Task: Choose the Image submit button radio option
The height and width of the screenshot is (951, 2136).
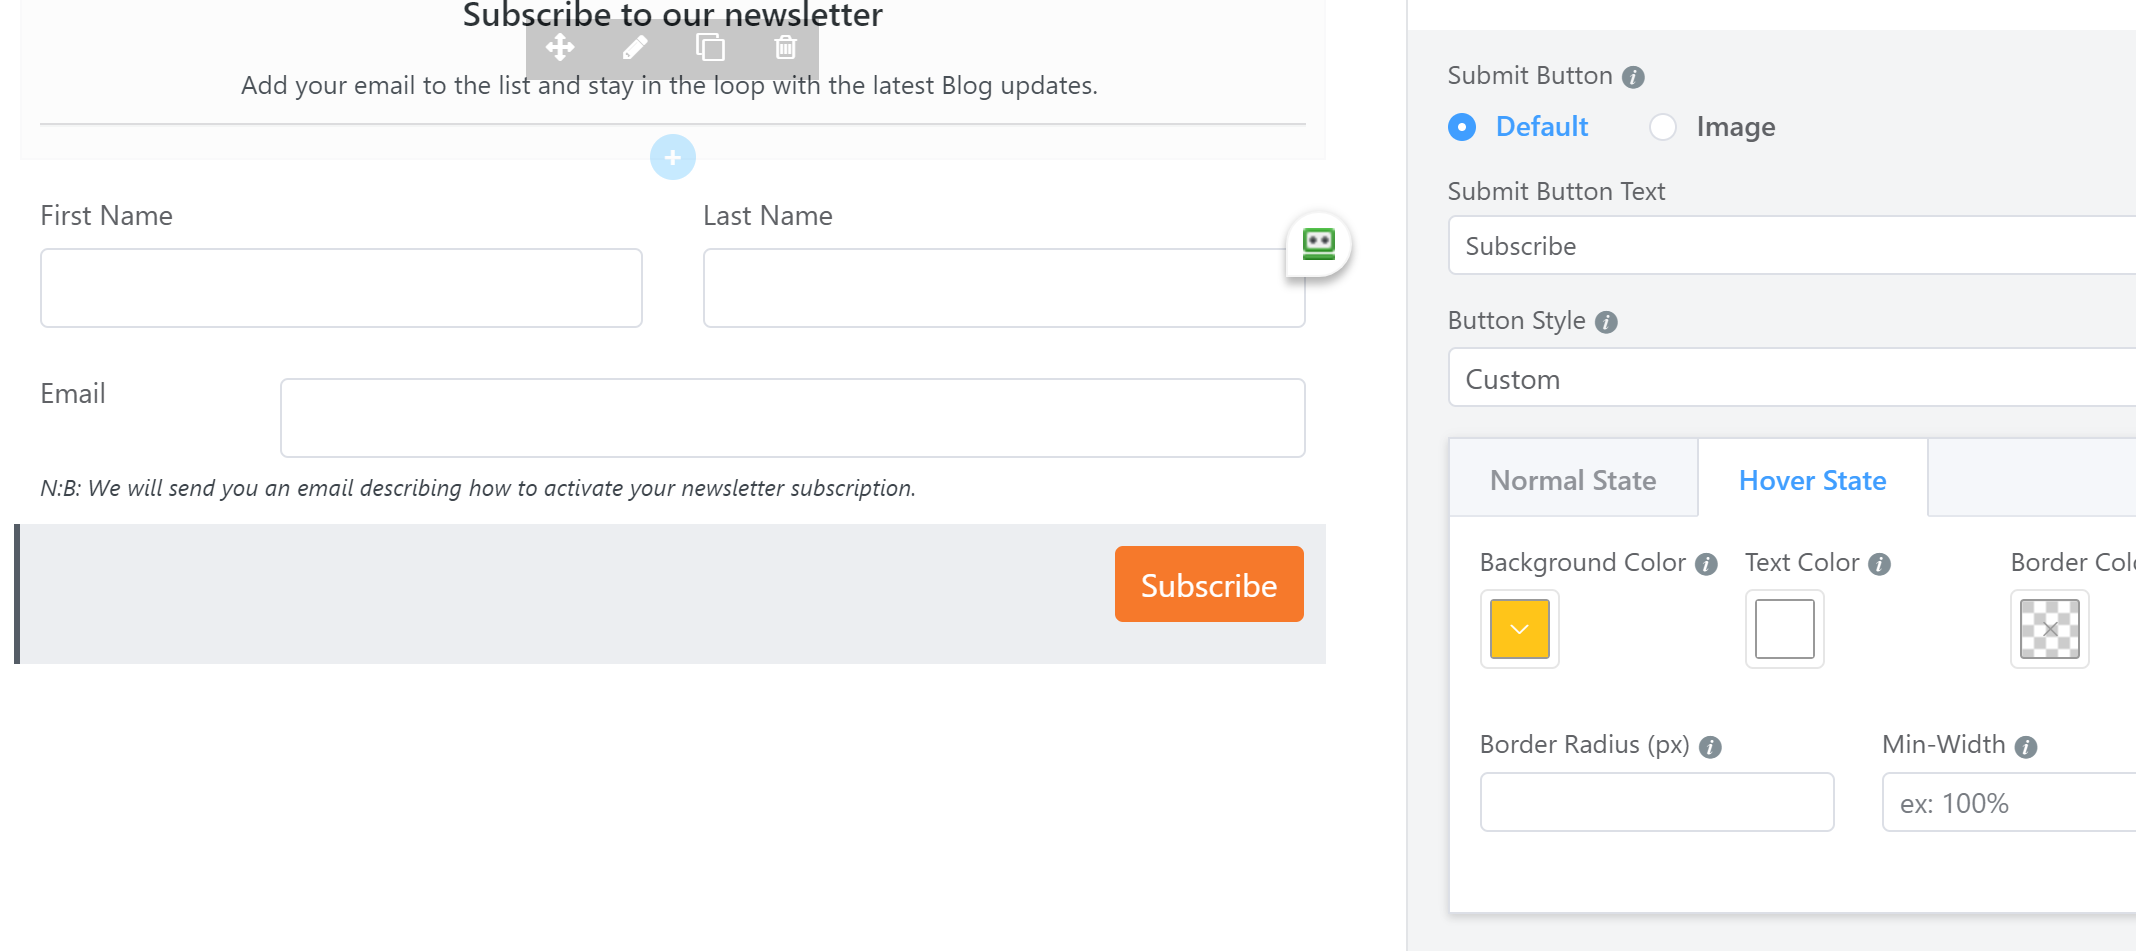Action: [1662, 127]
